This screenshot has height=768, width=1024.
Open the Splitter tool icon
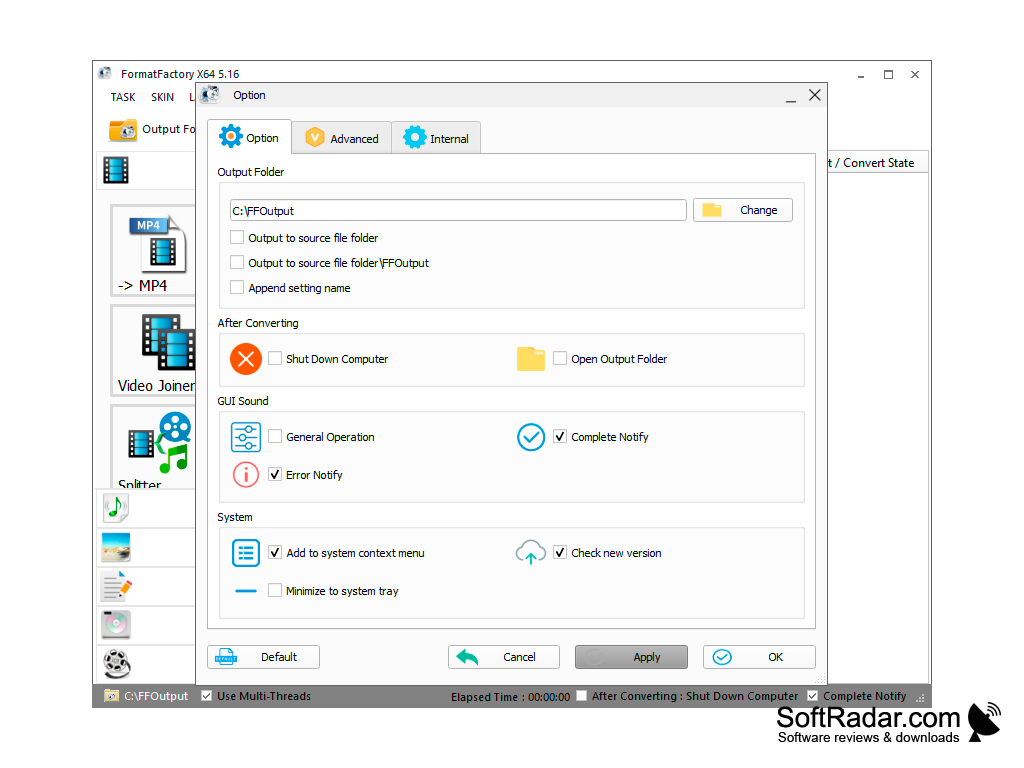pyautogui.click(x=154, y=447)
